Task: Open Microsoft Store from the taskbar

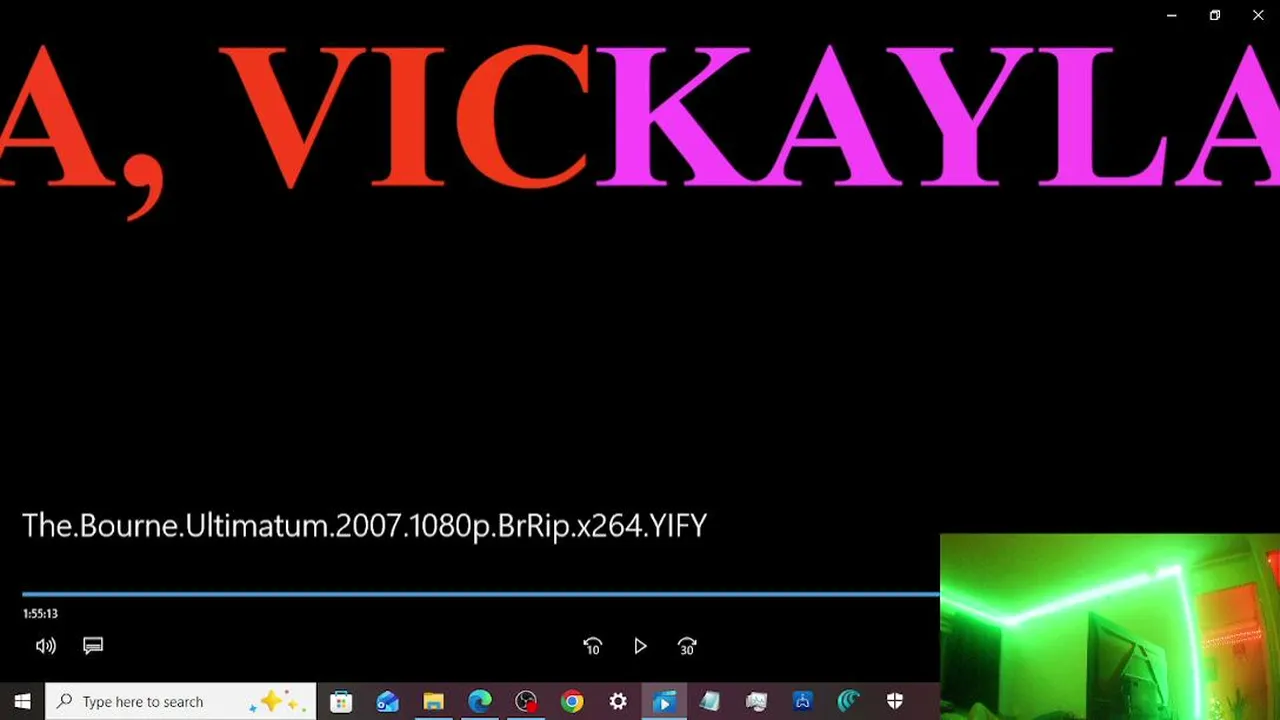Action: (341, 702)
